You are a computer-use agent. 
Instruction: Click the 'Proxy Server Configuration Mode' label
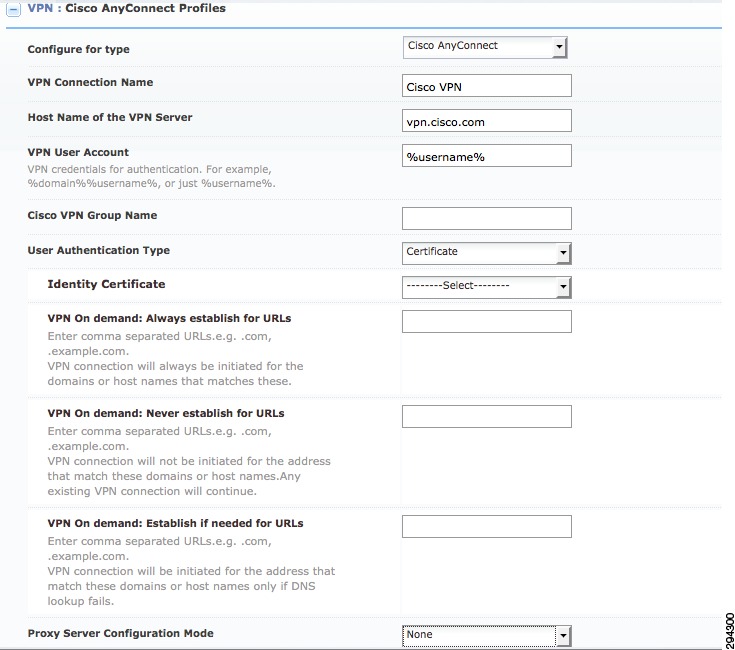tap(120, 633)
